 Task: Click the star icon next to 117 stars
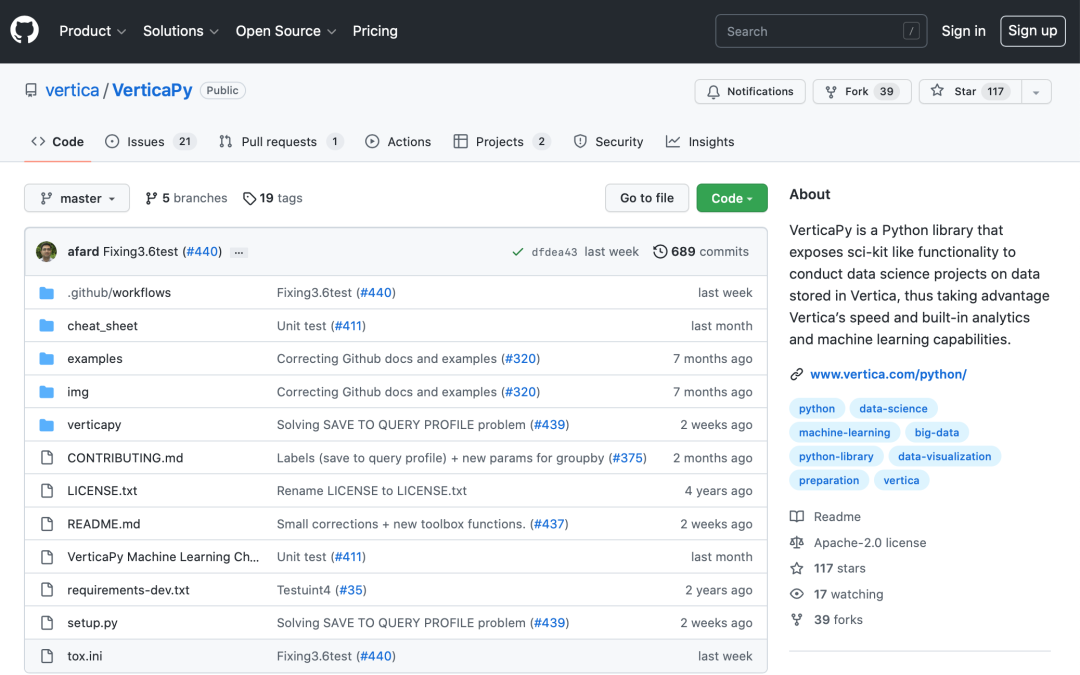797,568
